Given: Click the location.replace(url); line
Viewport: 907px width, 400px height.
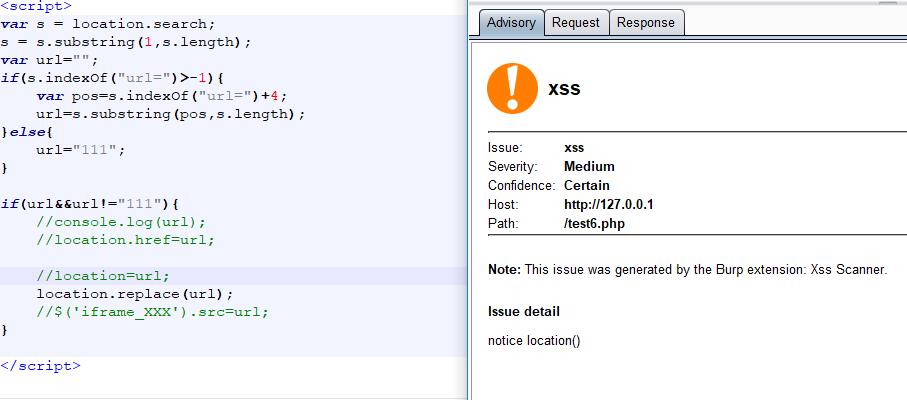Looking at the screenshot, I should [x=135, y=294].
